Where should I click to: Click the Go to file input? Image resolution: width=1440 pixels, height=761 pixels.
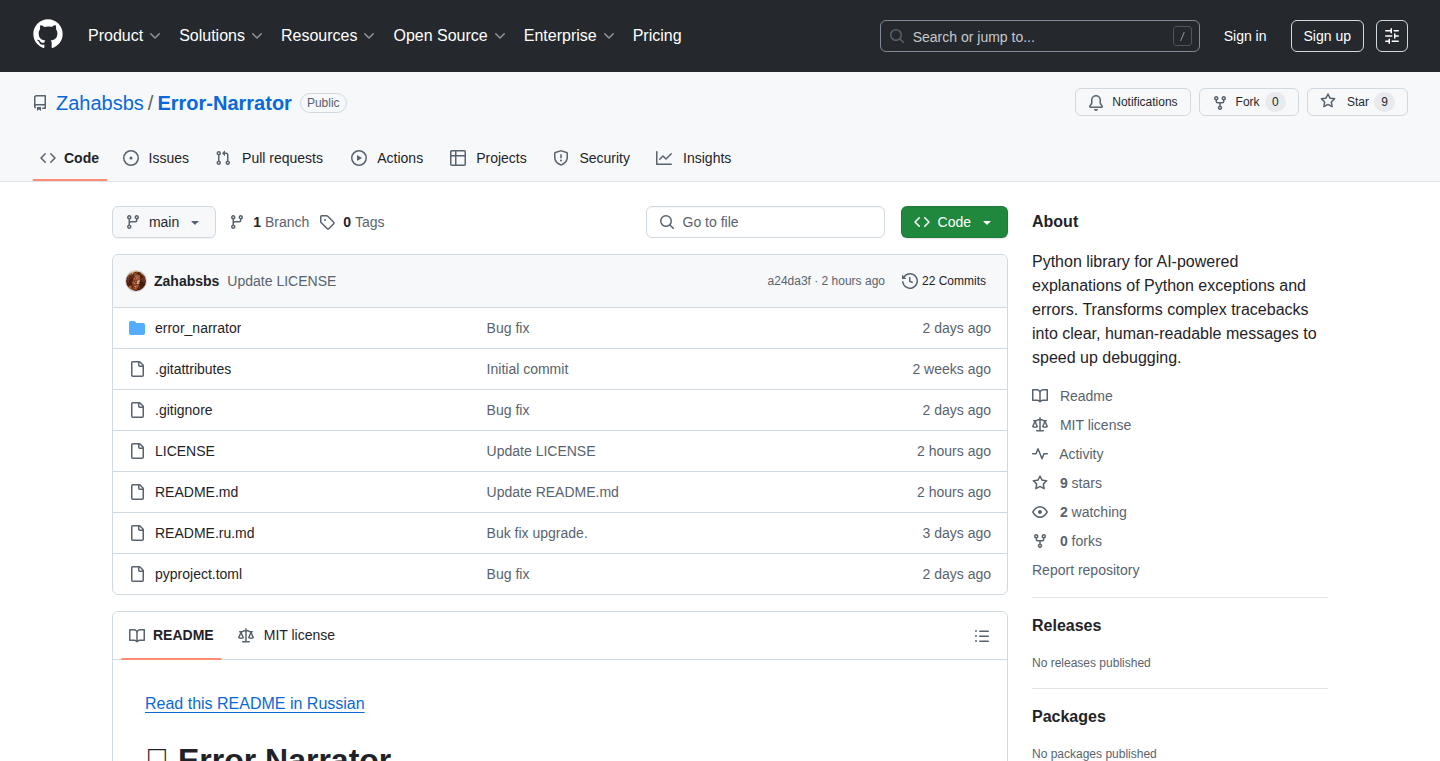point(765,222)
